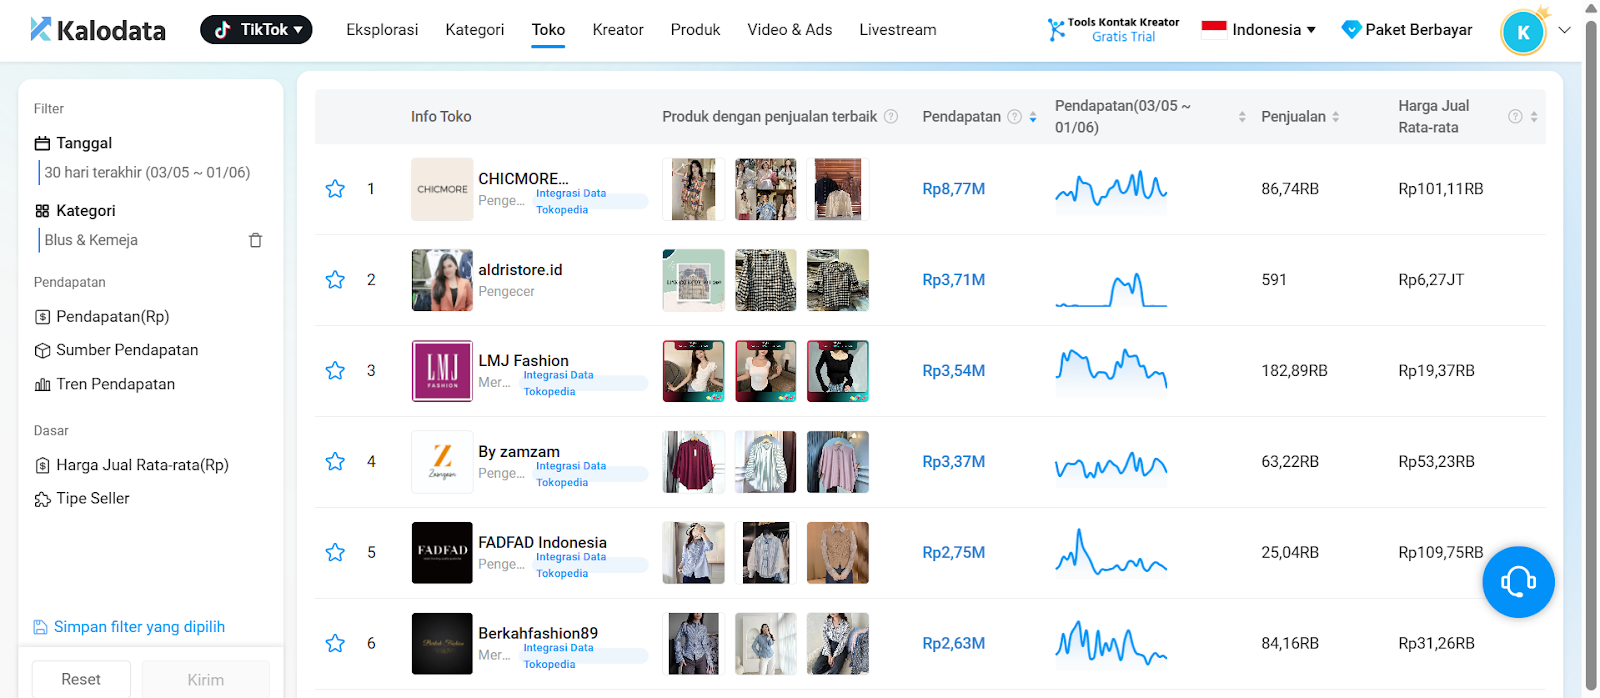The width and height of the screenshot is (1600, 698).
Task: View the aldristore.id revenue trend chart
Action: coord(1111,288)
